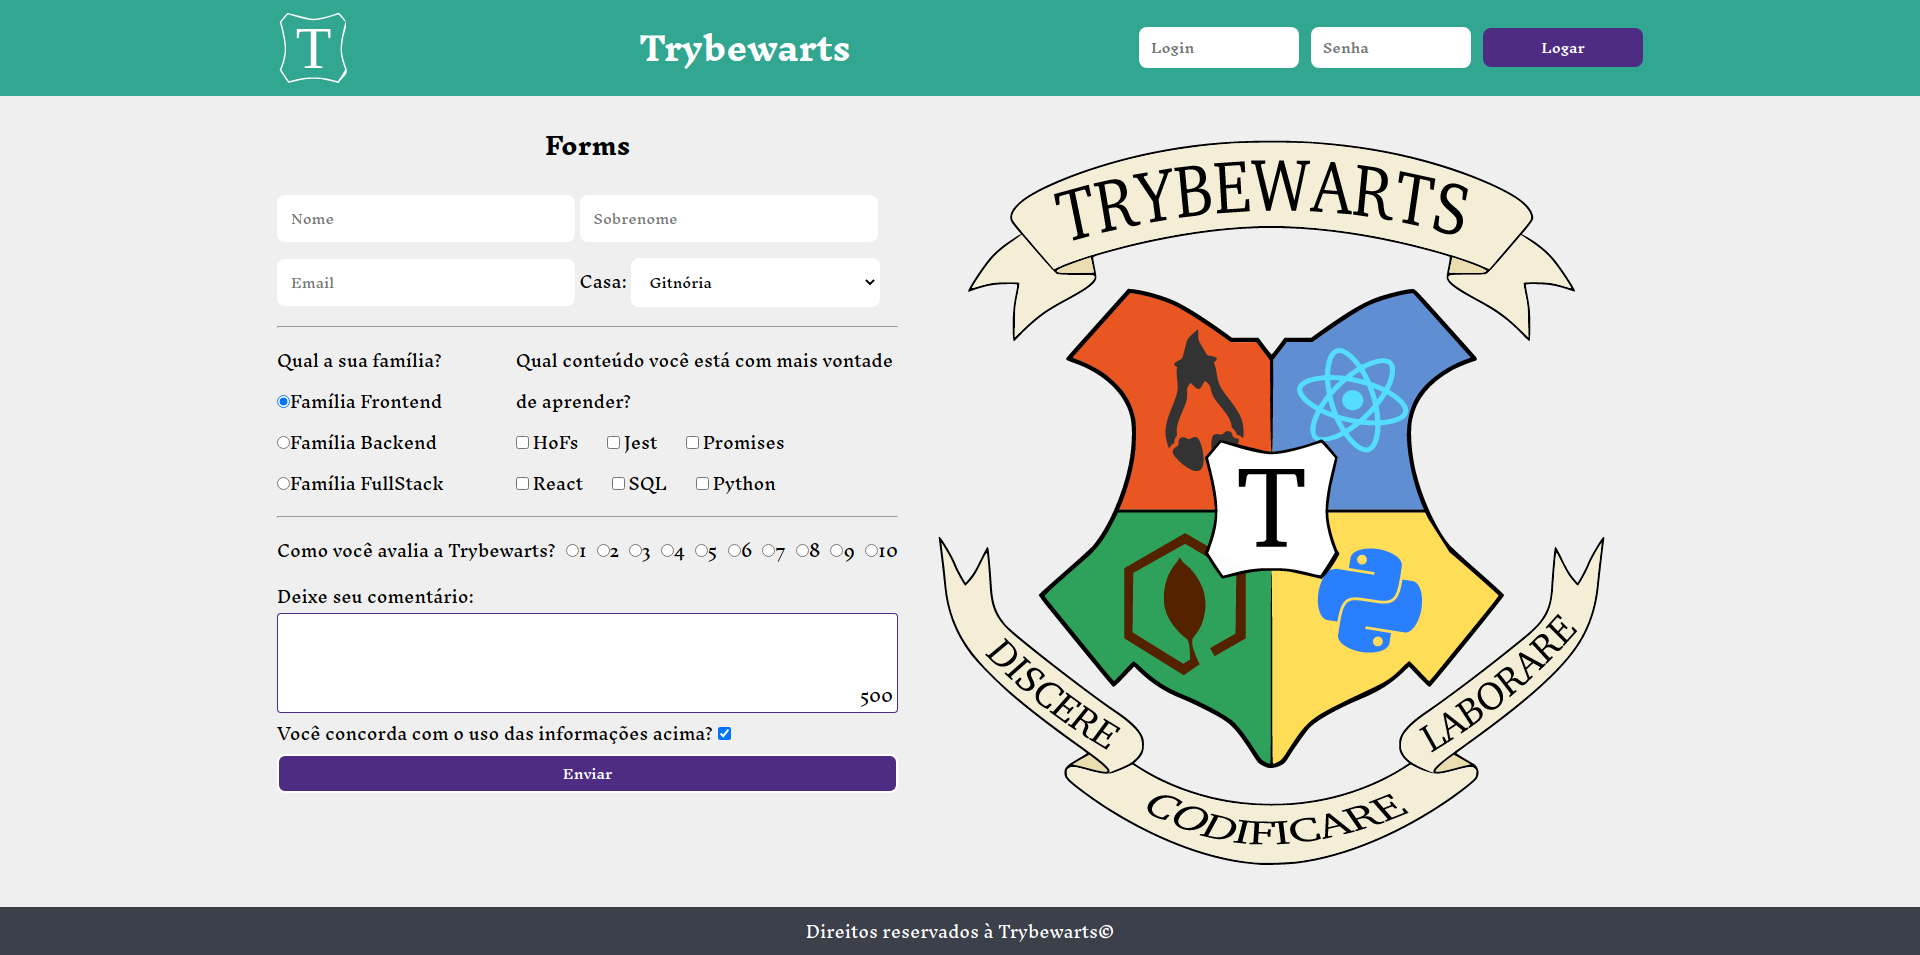Open the Casa dropdown showing Gitnória
Screen dimensions: 1920x955
[755, 283]
